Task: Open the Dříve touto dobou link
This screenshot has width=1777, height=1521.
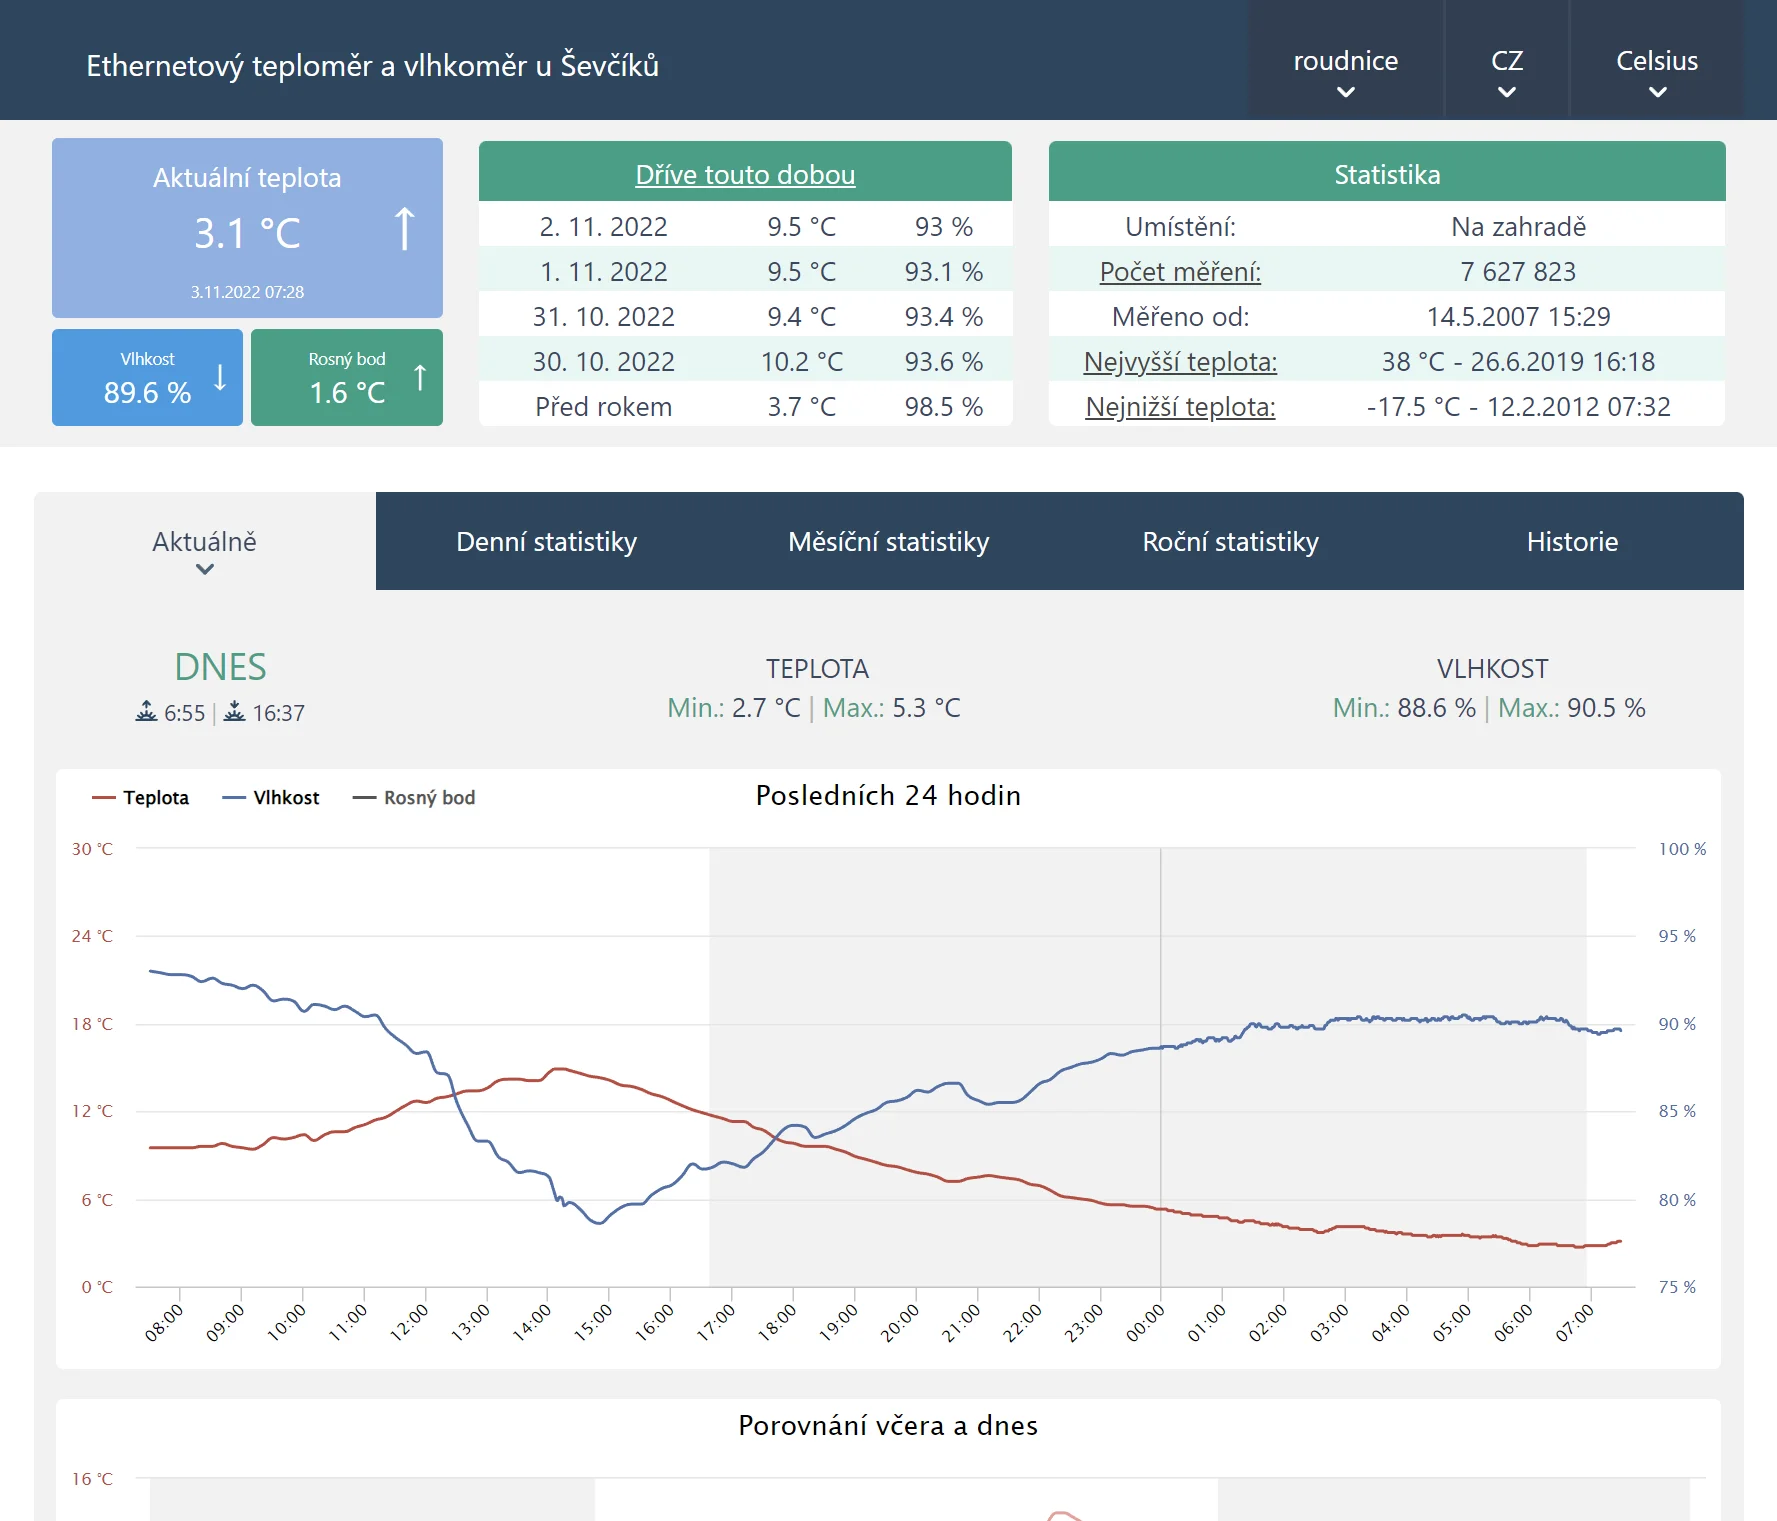Action: tap(745, 175)
